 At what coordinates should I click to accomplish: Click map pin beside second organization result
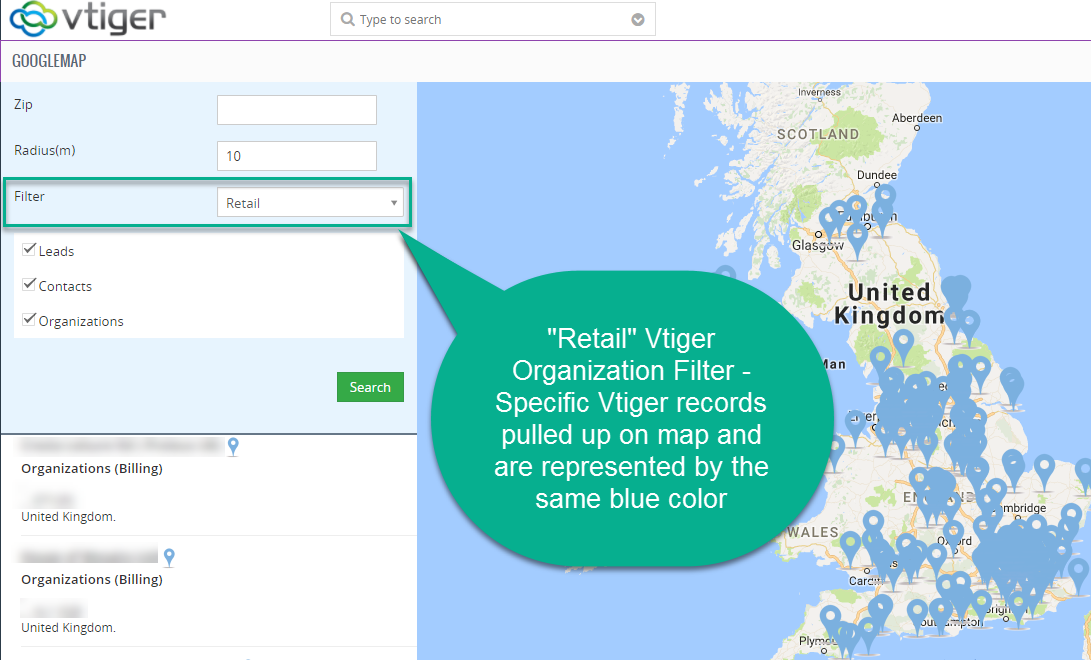(169, 557)
